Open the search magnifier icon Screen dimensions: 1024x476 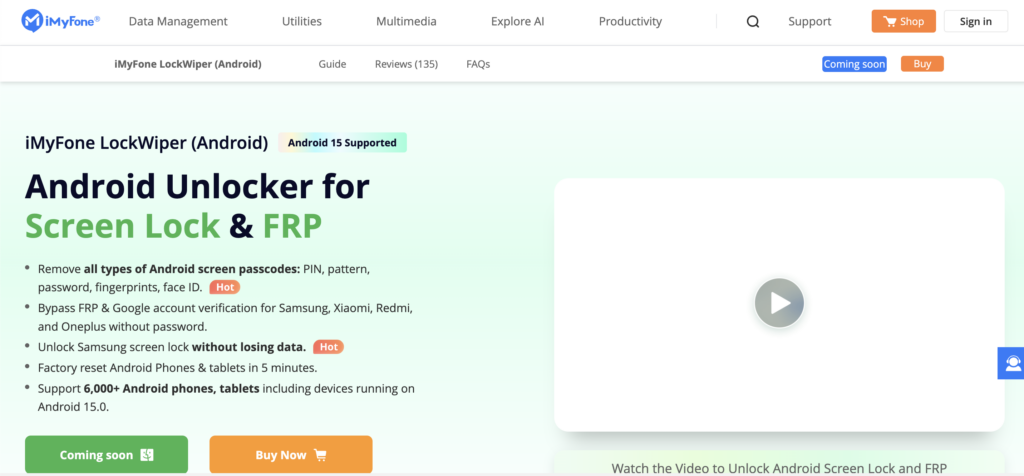[753, 22]
